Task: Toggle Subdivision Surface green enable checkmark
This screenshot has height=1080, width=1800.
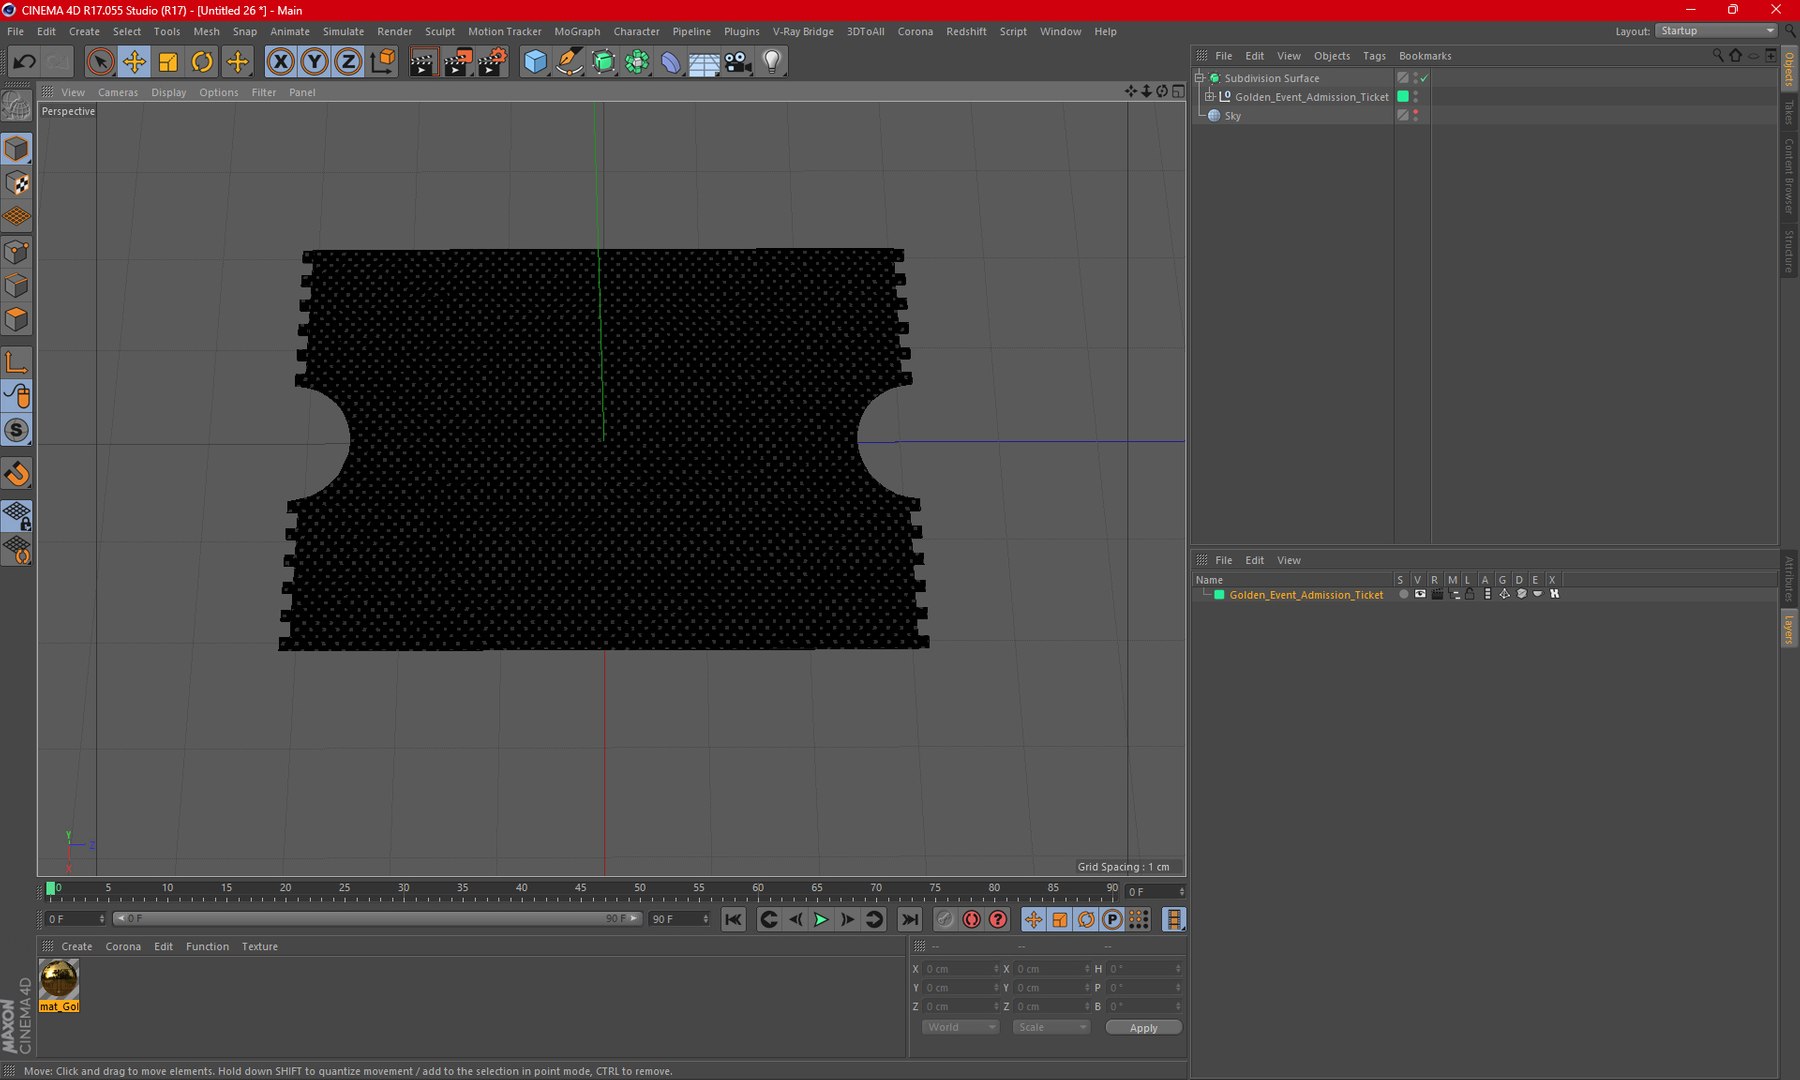Action: tap(1423, 78)
